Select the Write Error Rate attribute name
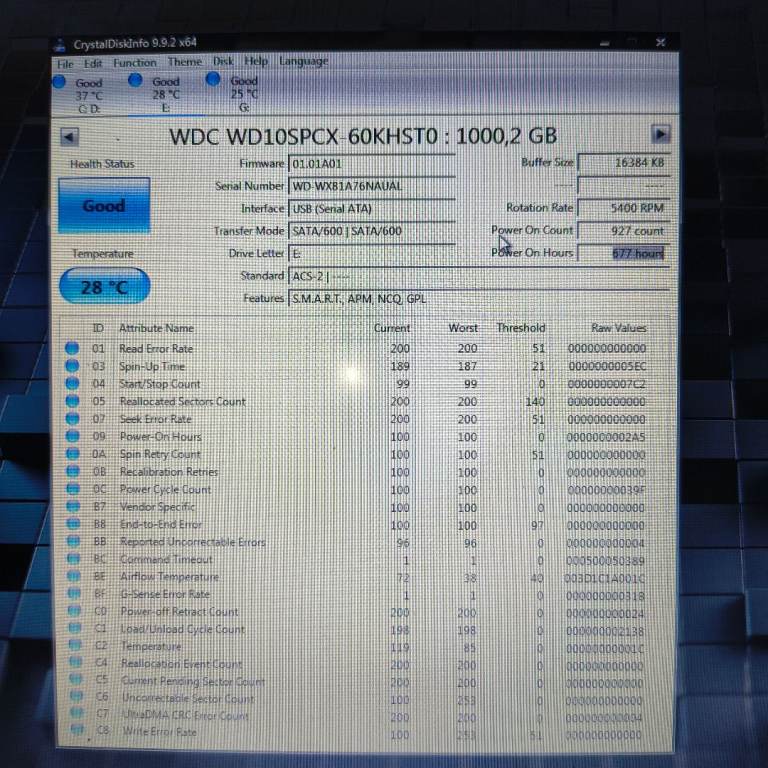Screen dimensions: 768x768 pyautogui.click(x=160, y=732)
